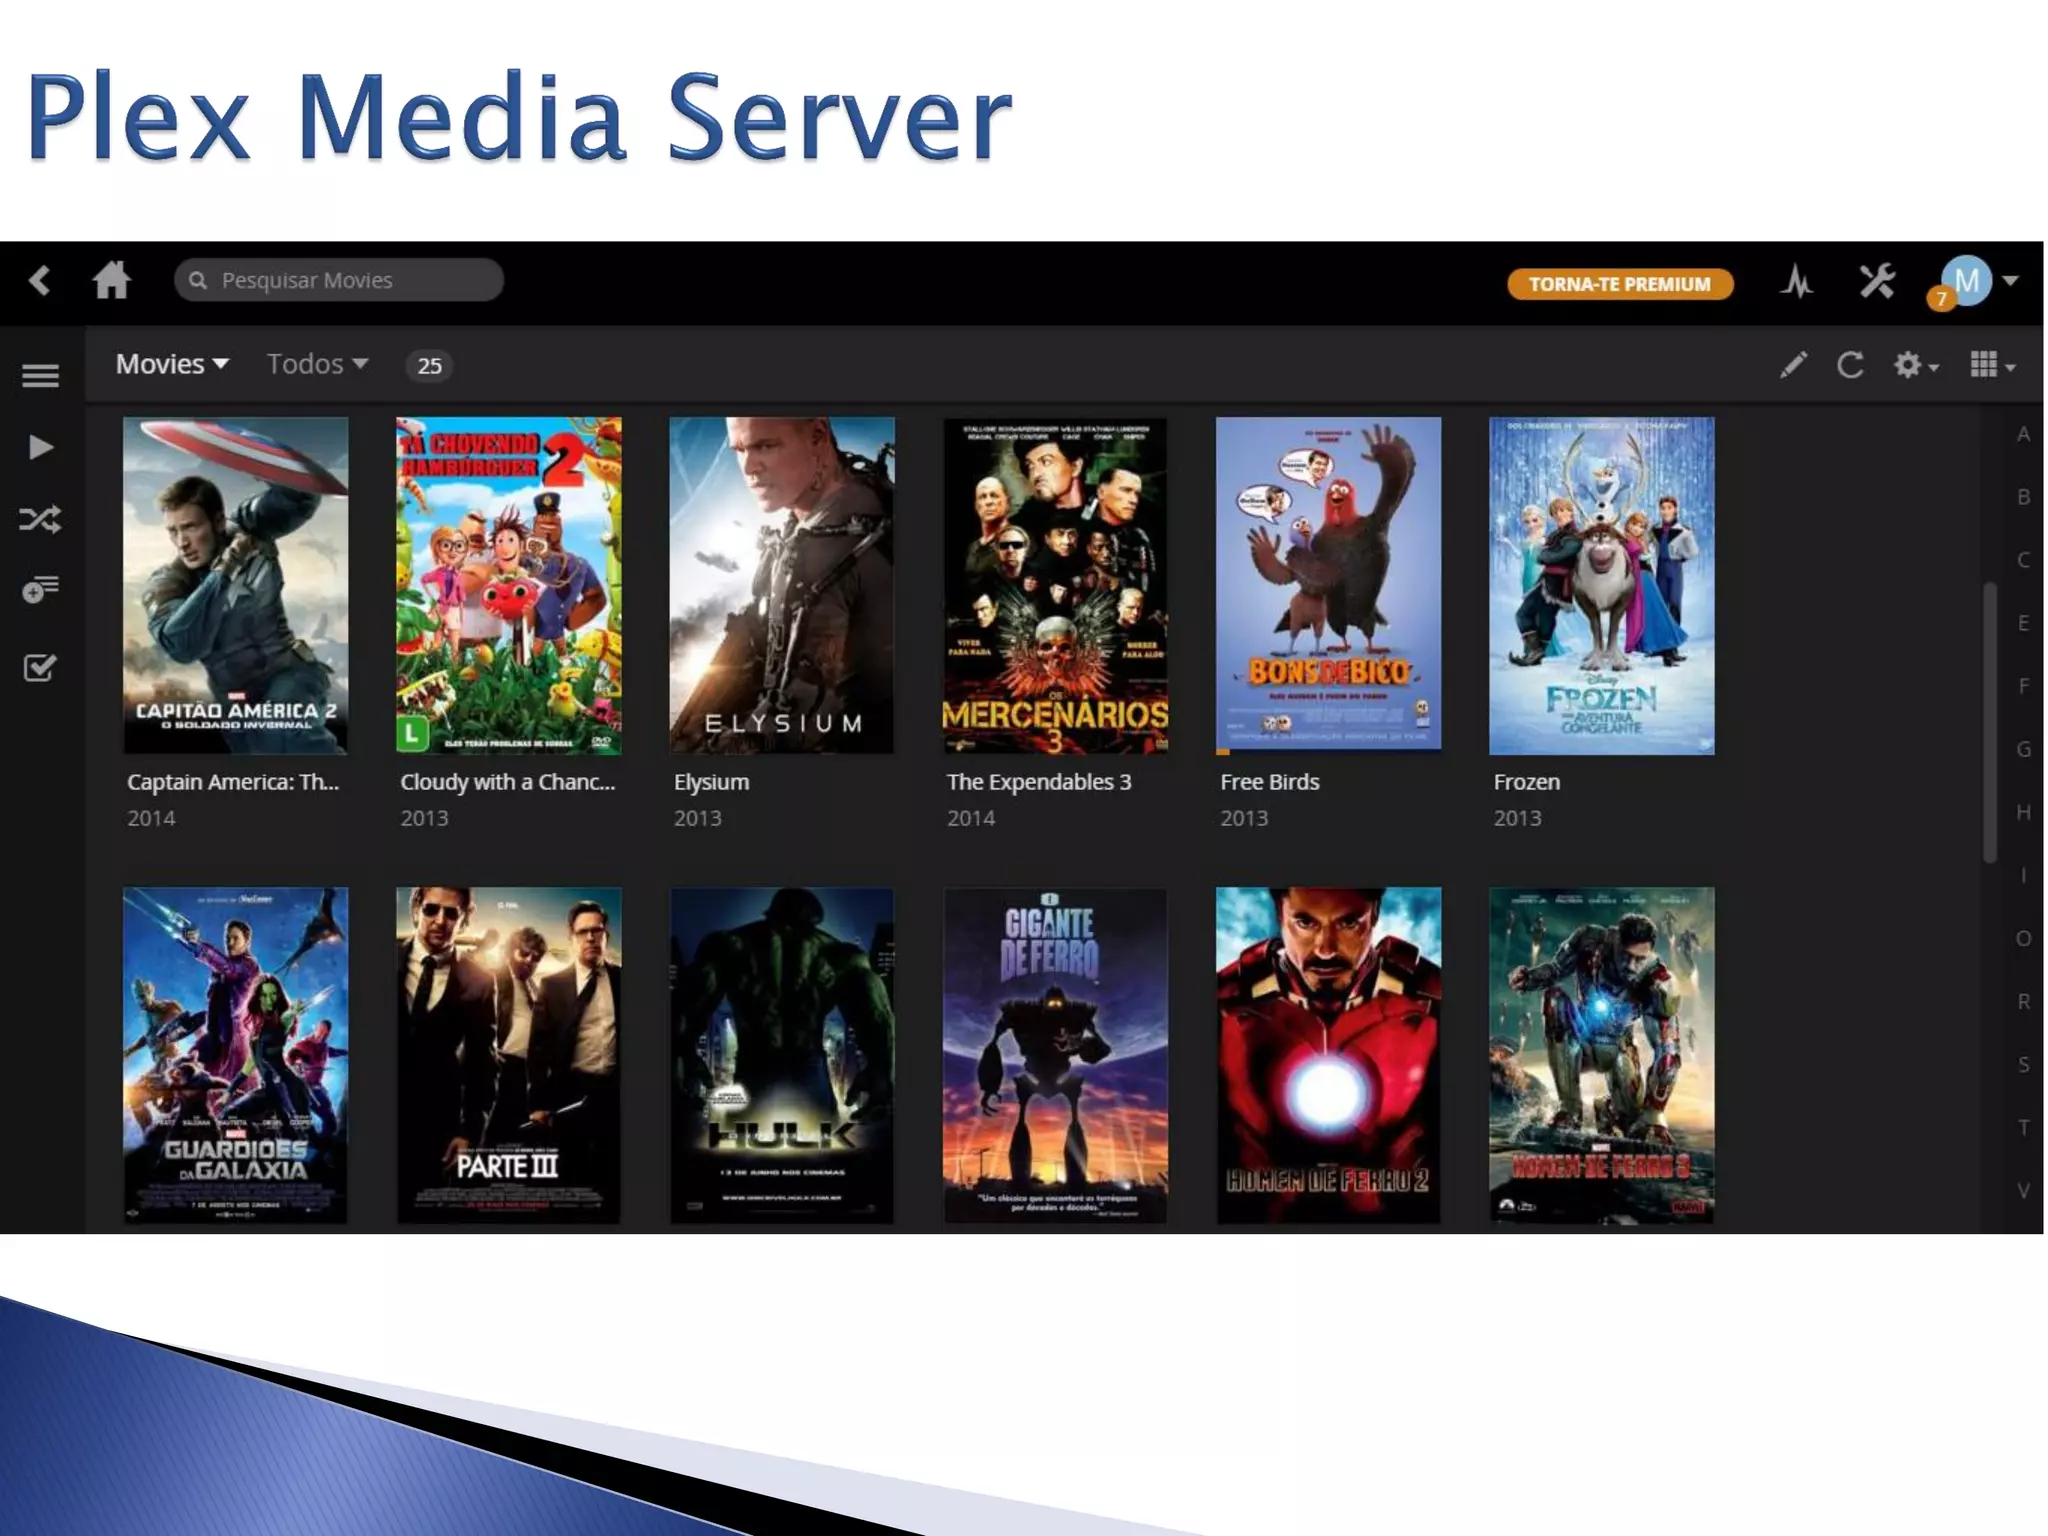Click the Pesquisar Movies search field
The width and height of the screenshot is (2048, 1536).
340,281
